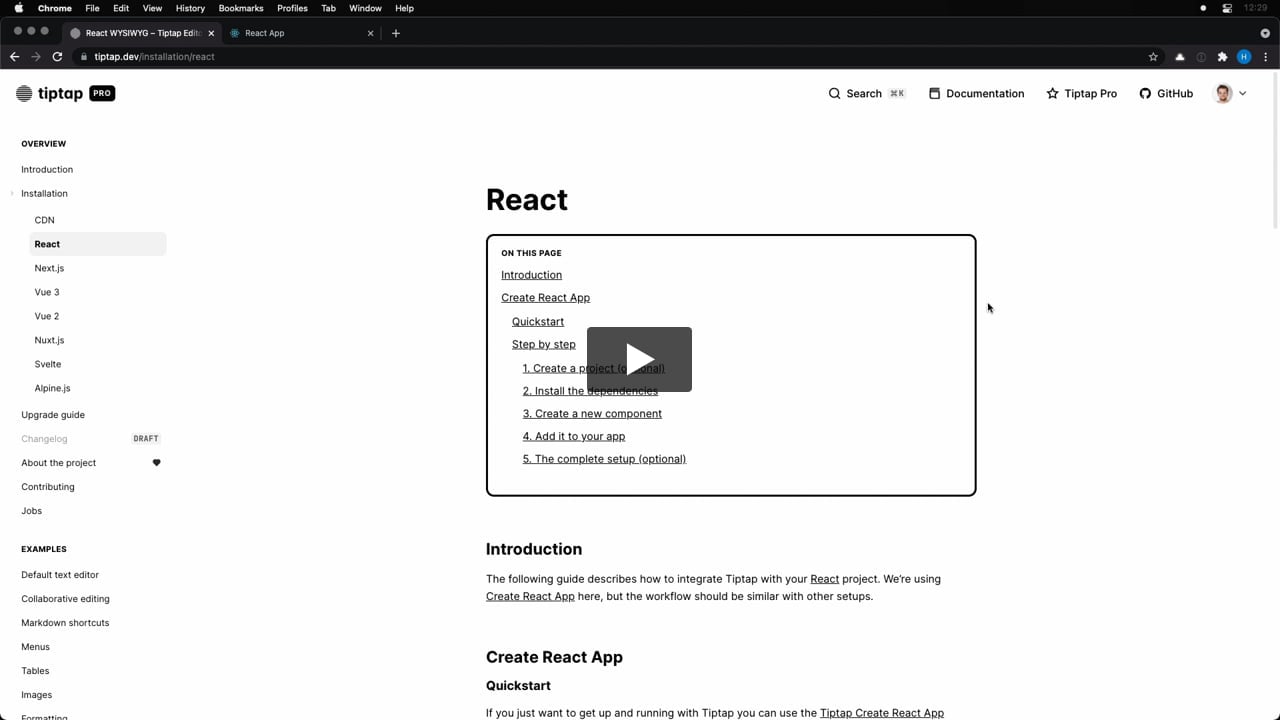This screenshot has width=1280, height=720.
Task: Open the Upgrade guide page
Action: [53, 415]
